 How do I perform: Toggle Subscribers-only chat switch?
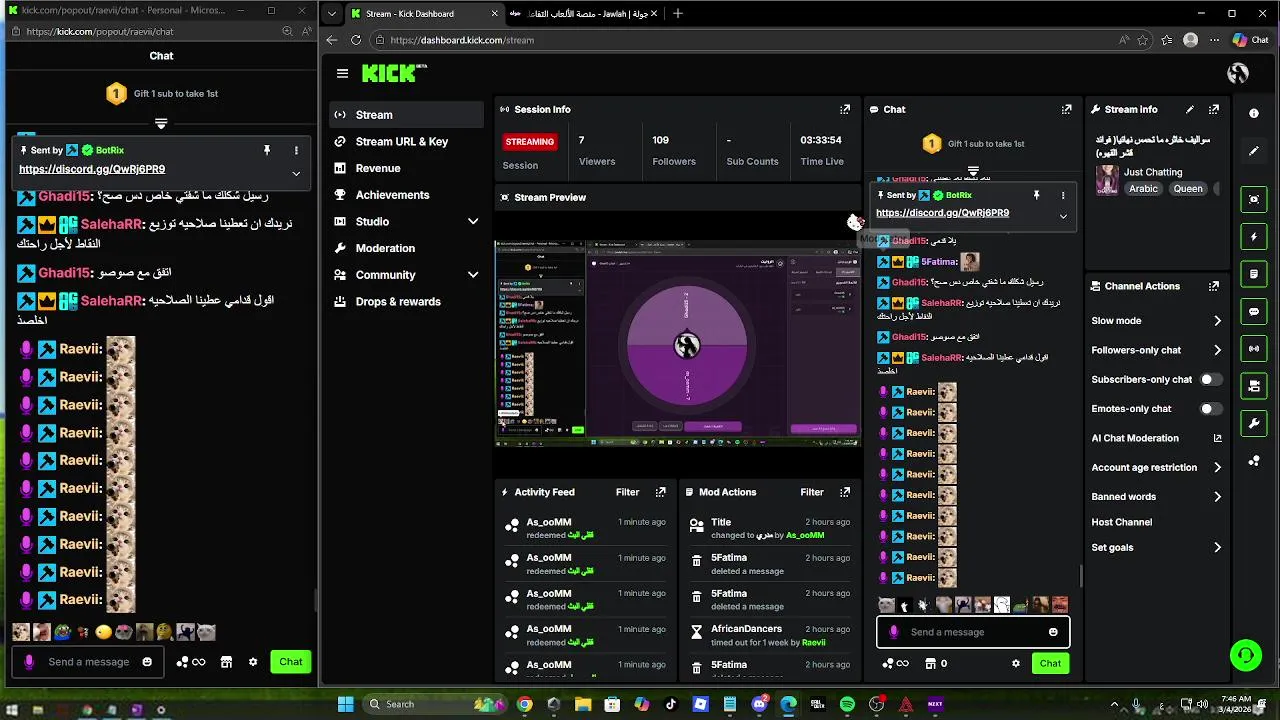coord(1211,379)
